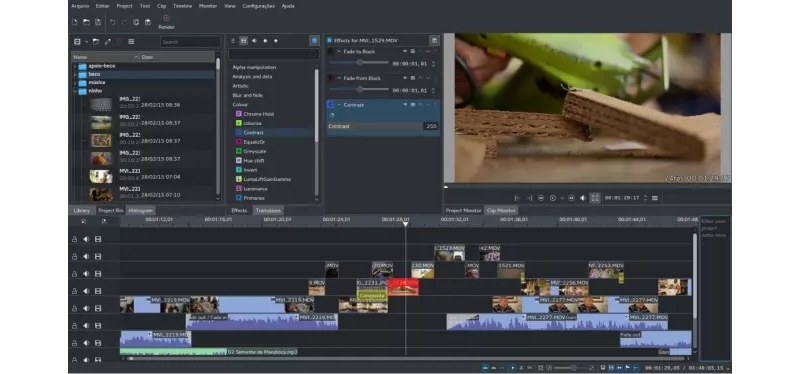The height and width of the screenshot is (374, 800).
Task: Select clip thumbnail dated 28/02/15 08:36
Action: tap(101, 104)
